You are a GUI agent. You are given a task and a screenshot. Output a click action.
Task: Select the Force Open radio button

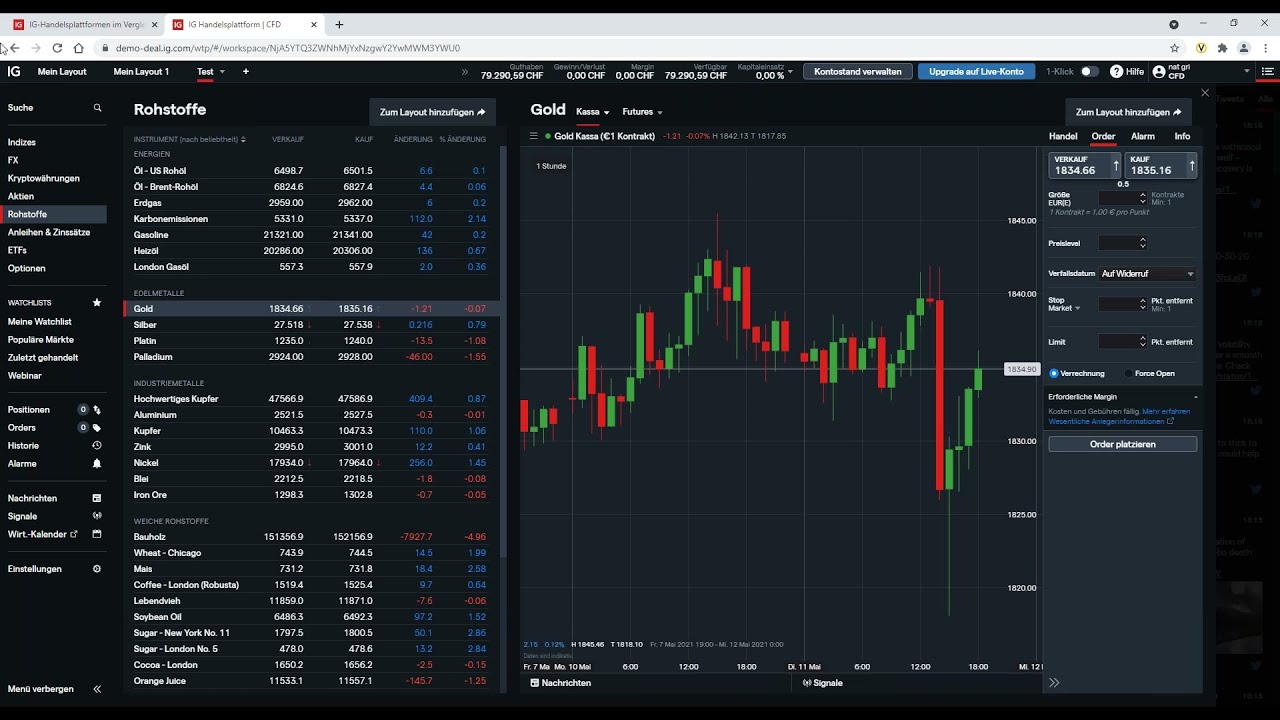[x=1129, y=373]
